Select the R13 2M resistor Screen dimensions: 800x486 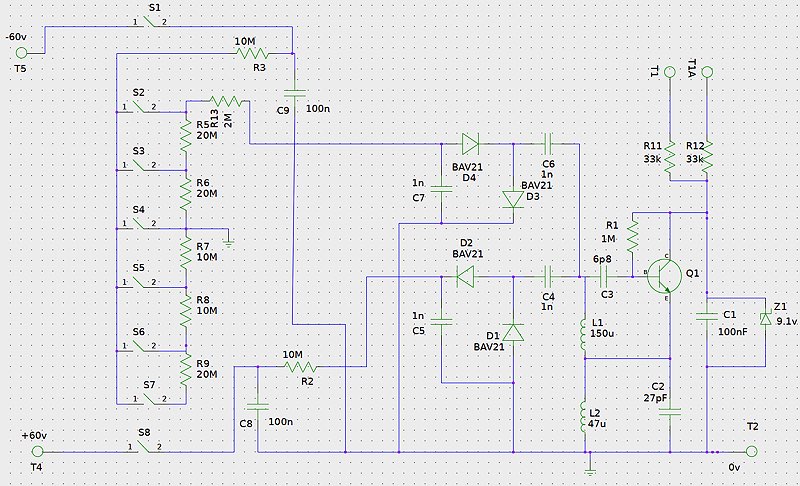coord(228,100)
